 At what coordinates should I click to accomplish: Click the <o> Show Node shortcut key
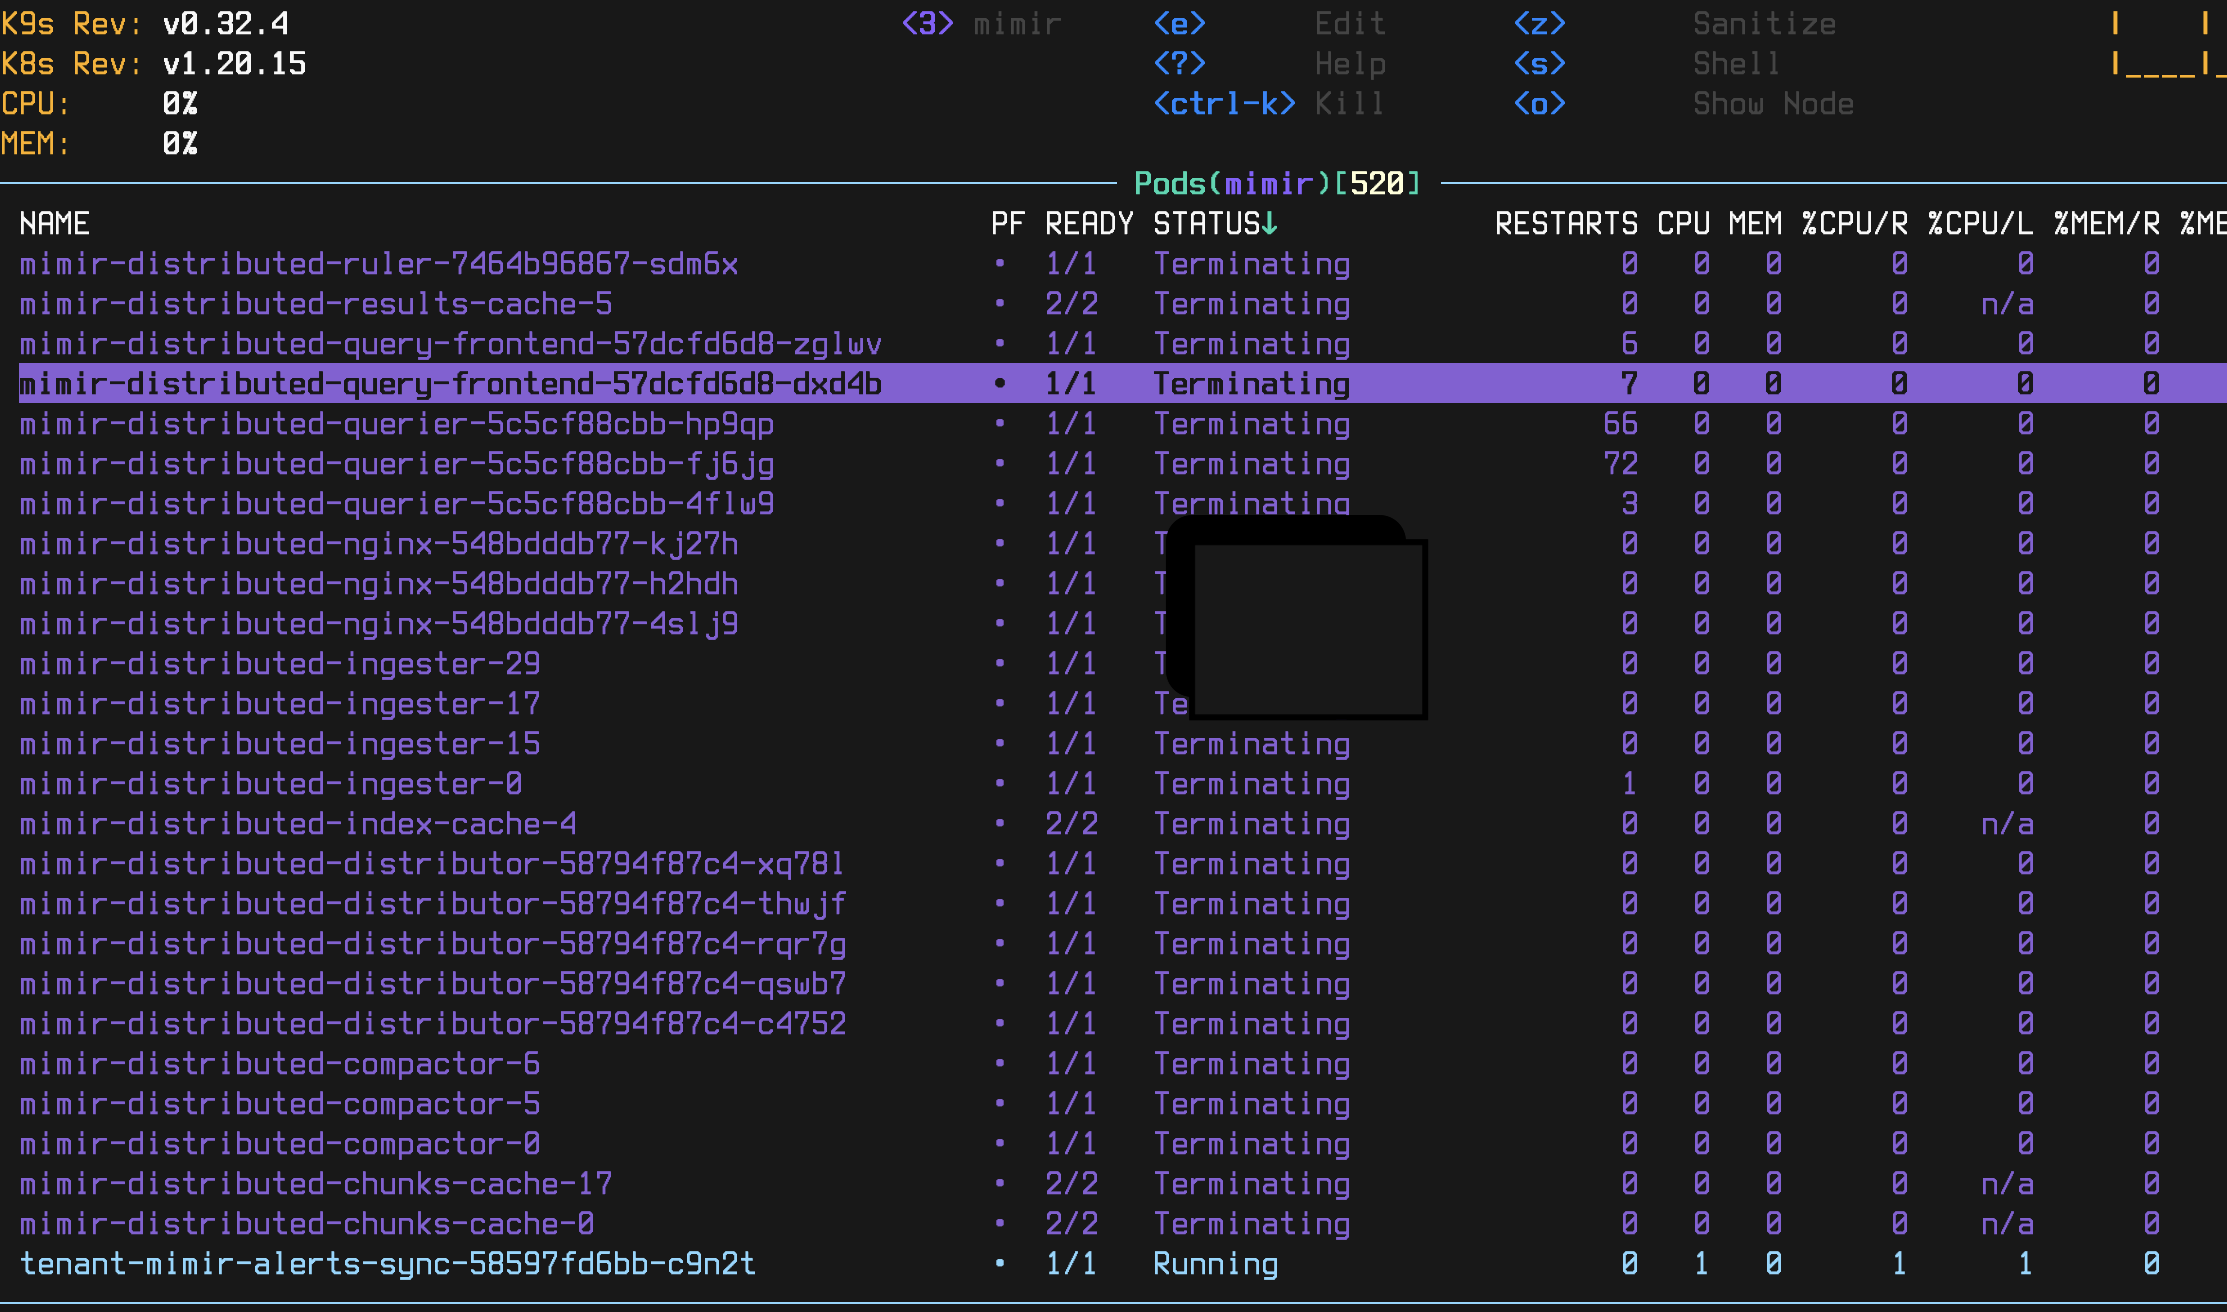tap(1539, 104)
